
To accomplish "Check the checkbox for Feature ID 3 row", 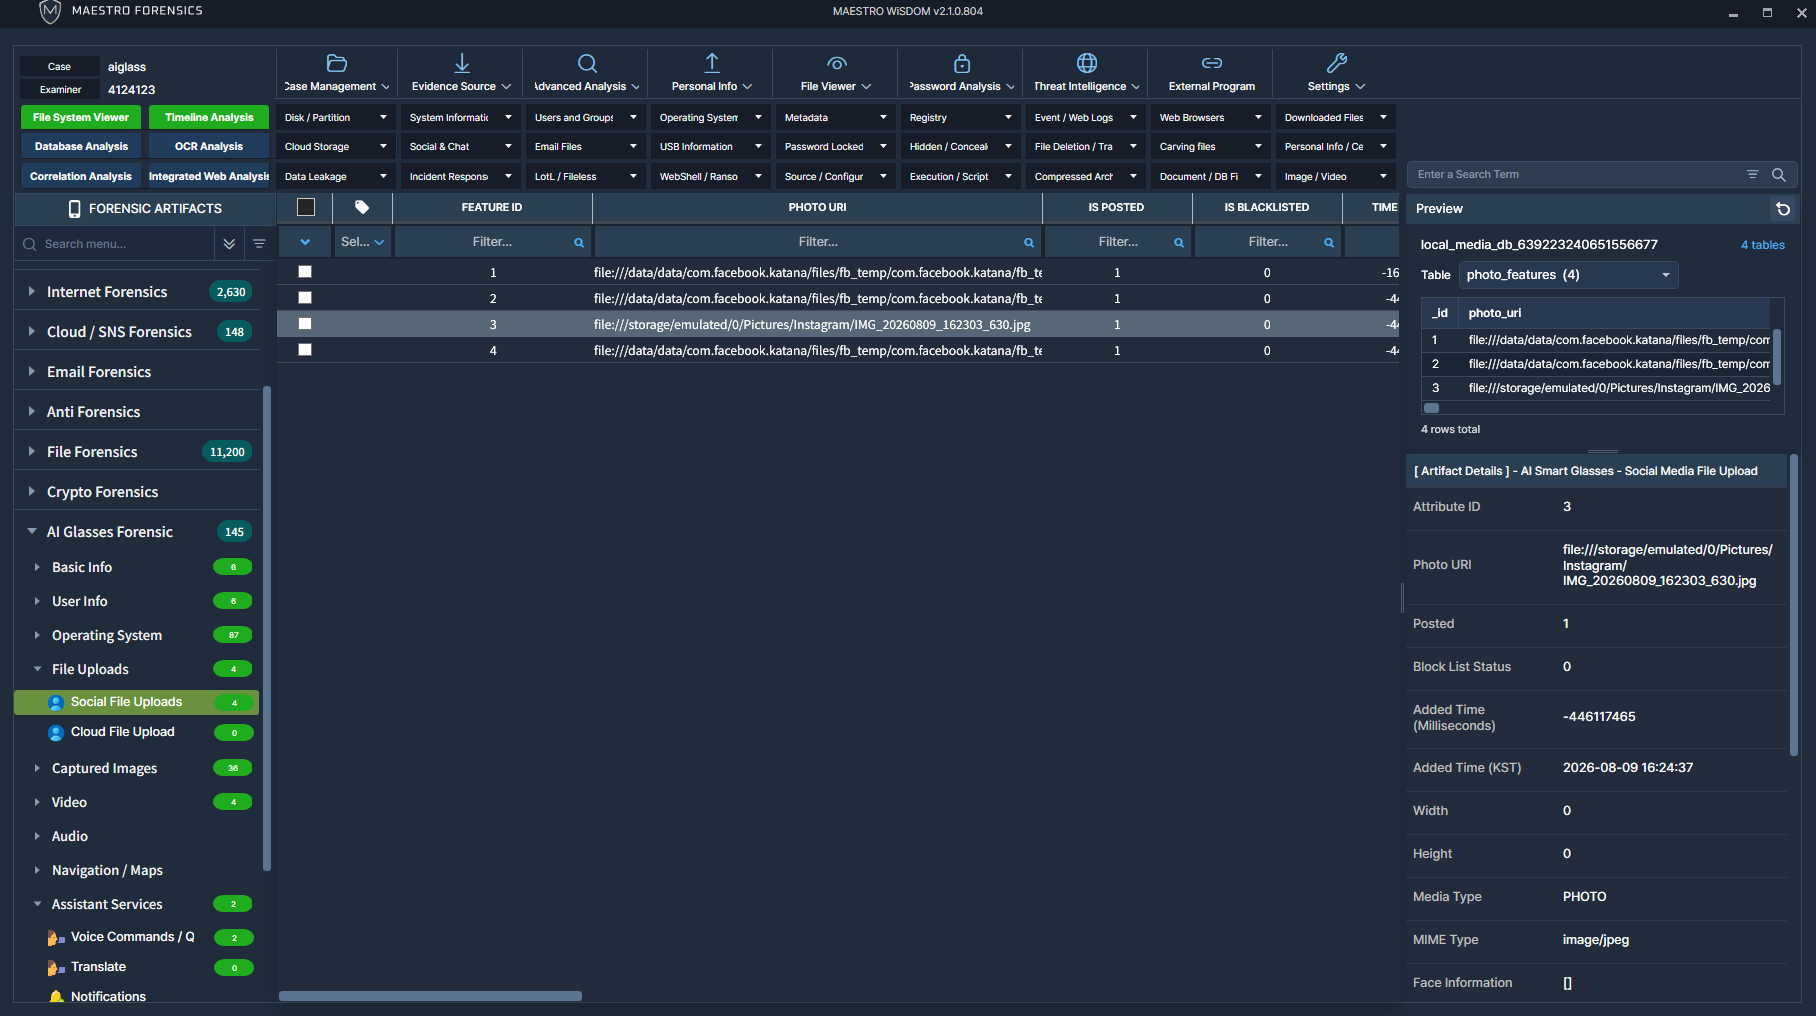I will pos(305,324).
